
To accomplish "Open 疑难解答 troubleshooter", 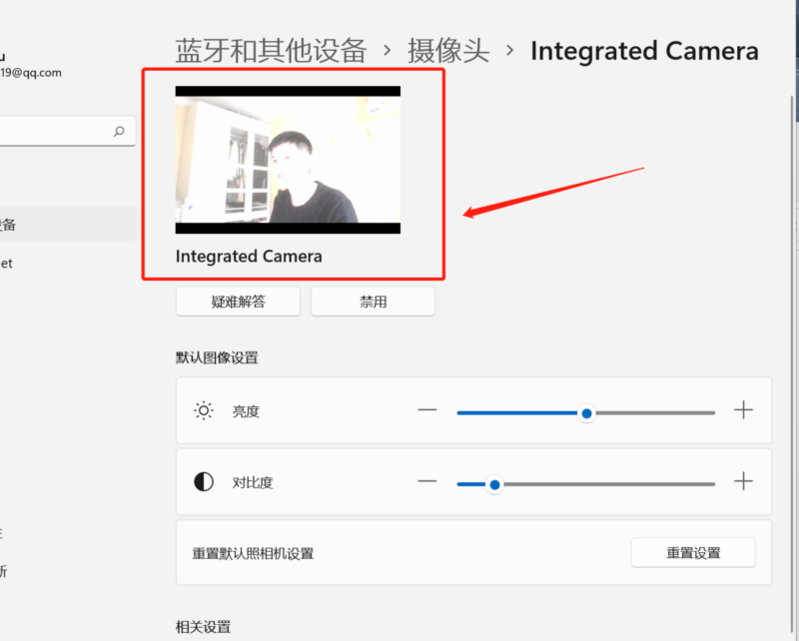I will click(x=238, y=301).
